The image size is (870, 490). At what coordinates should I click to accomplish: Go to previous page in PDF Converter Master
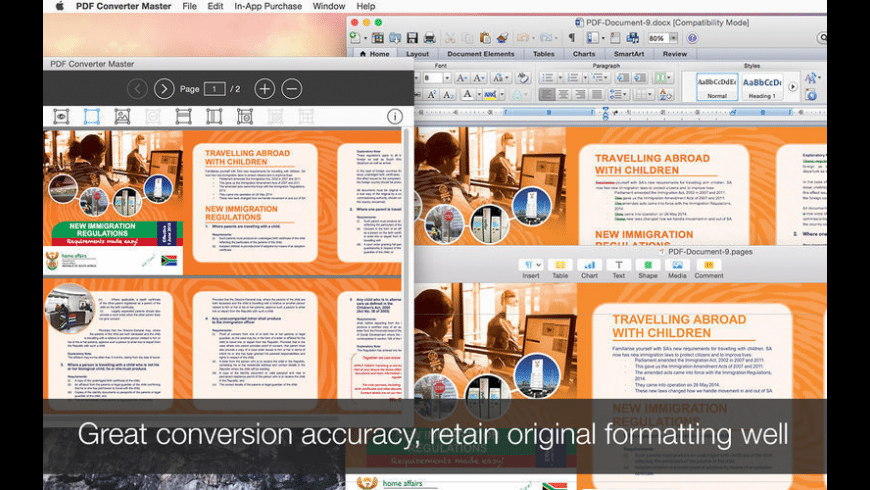(x=137, y=89)
